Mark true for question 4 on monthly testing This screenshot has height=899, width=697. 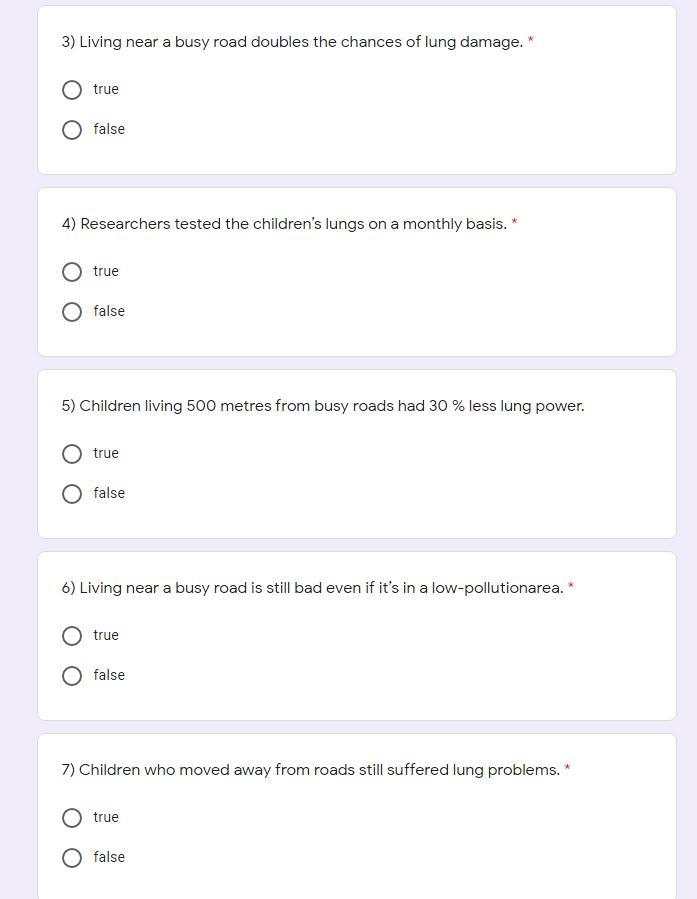point(72,272)
